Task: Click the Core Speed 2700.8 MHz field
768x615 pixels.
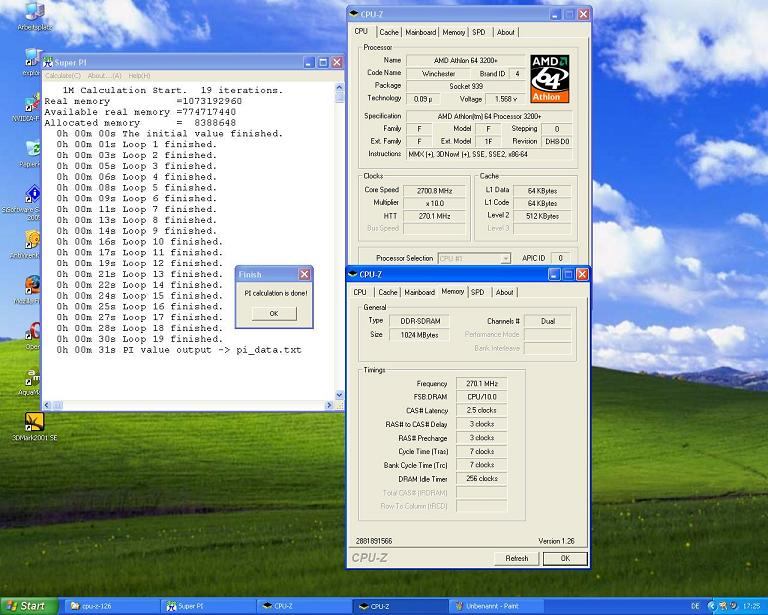Action: 434,190
